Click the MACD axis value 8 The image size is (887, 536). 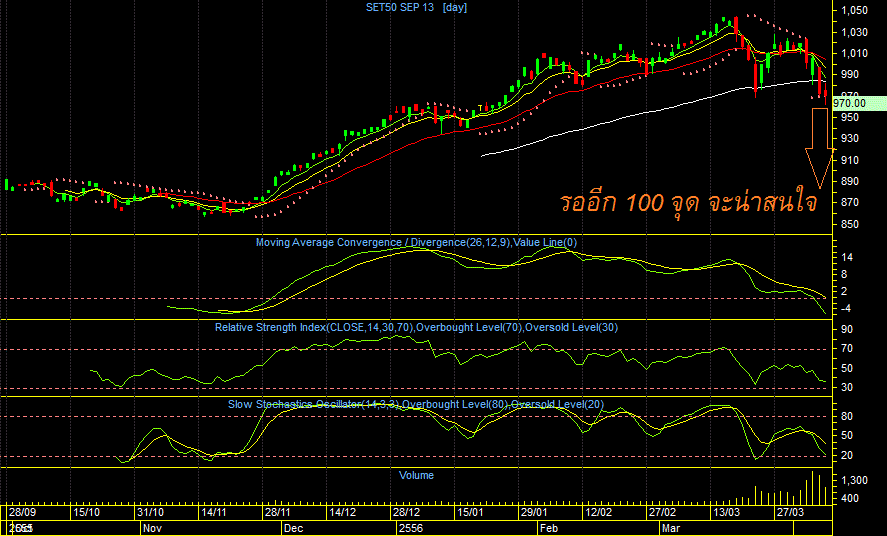845,275
